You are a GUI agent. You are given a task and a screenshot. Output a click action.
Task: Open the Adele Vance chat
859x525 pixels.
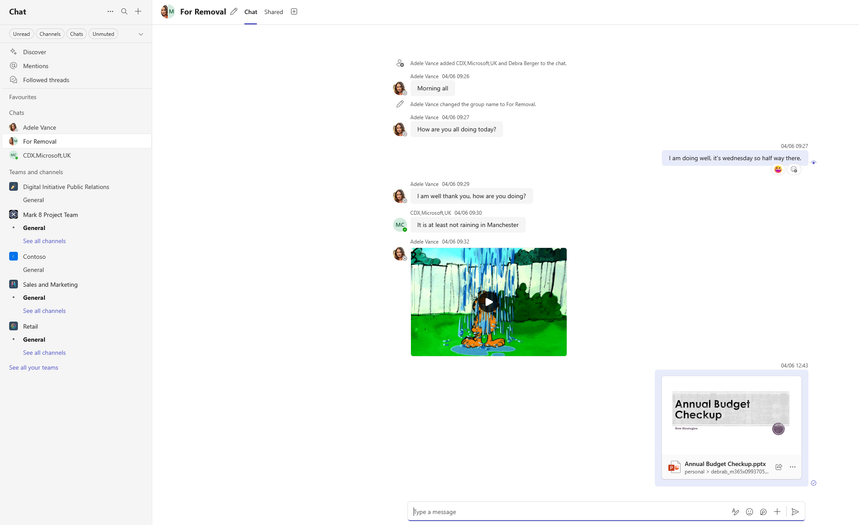tap(76, 127)
